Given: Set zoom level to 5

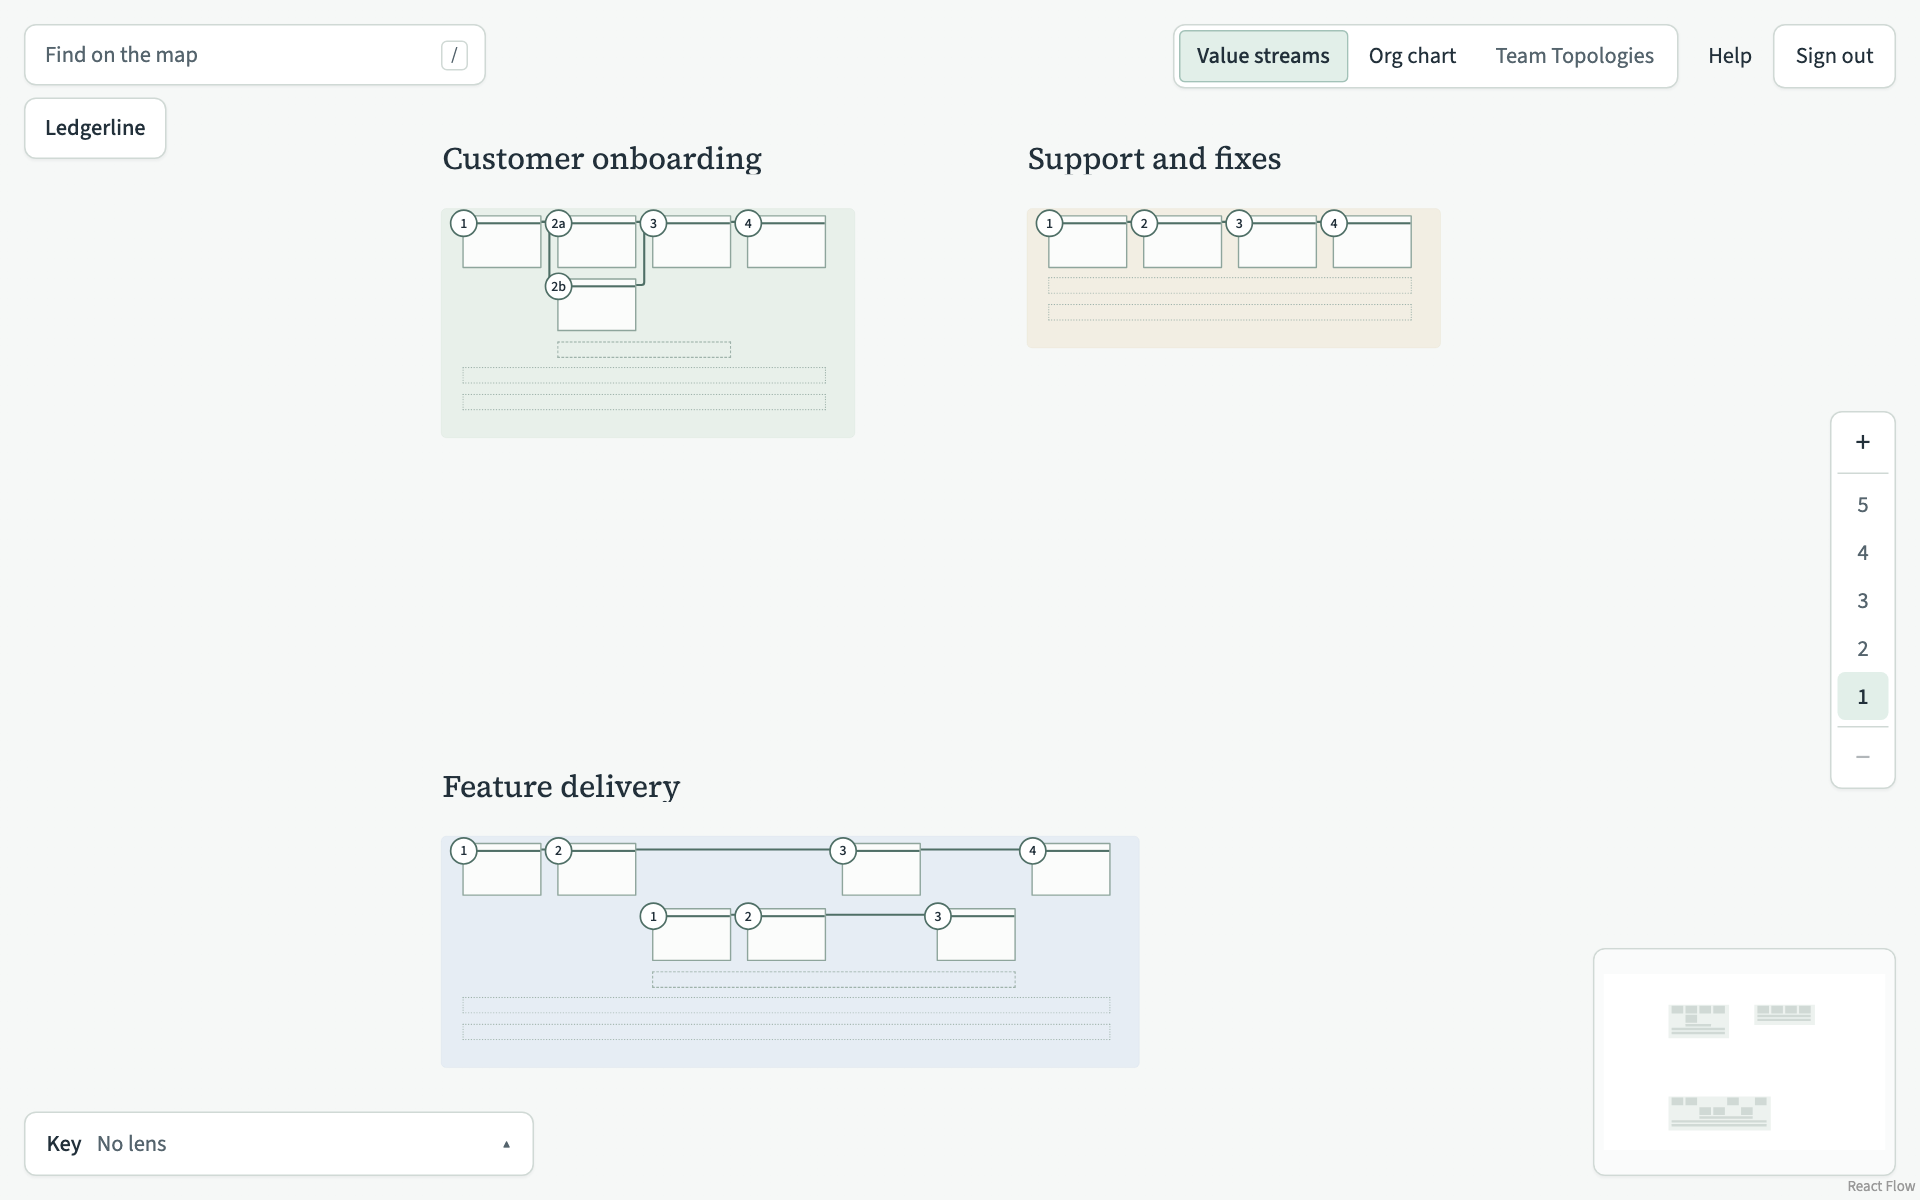Looking at the screenshot, I should 1862,505.
